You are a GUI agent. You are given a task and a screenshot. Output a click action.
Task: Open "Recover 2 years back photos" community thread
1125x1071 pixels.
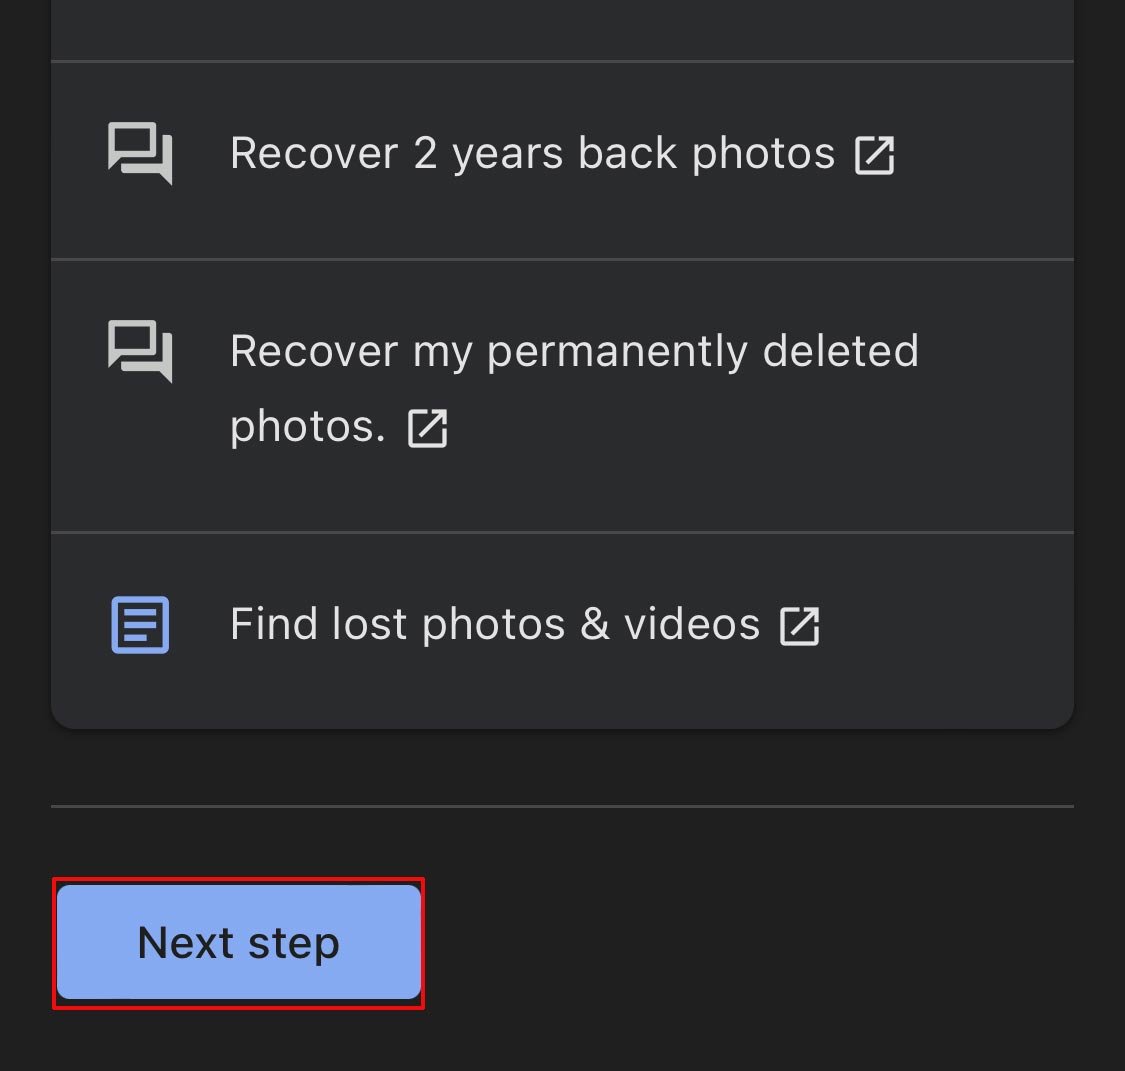pos(562,161)
